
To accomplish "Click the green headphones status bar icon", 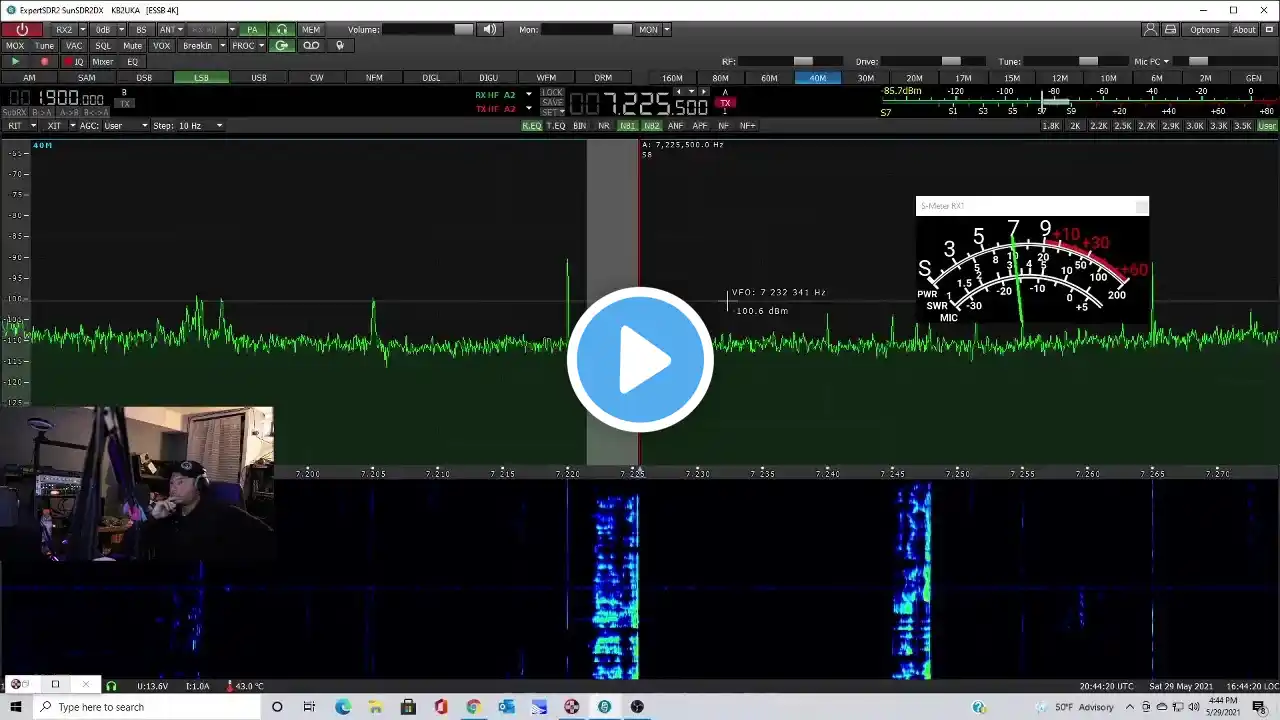I will (x=111, y=686).
